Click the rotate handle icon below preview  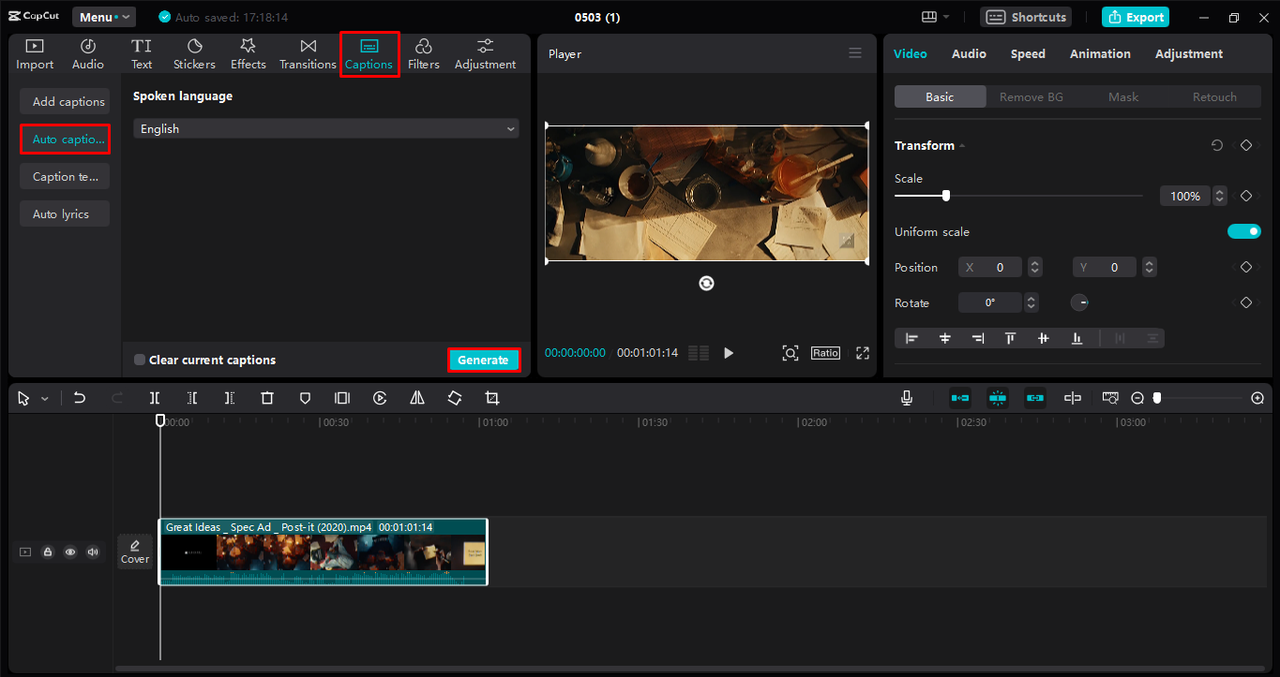[x=707, y=283]
